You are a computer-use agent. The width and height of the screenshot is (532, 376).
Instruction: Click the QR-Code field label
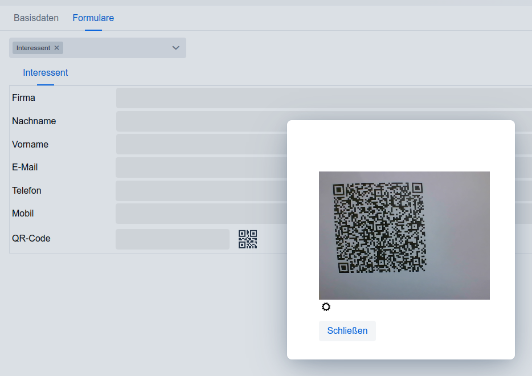(x=31, y=239)
